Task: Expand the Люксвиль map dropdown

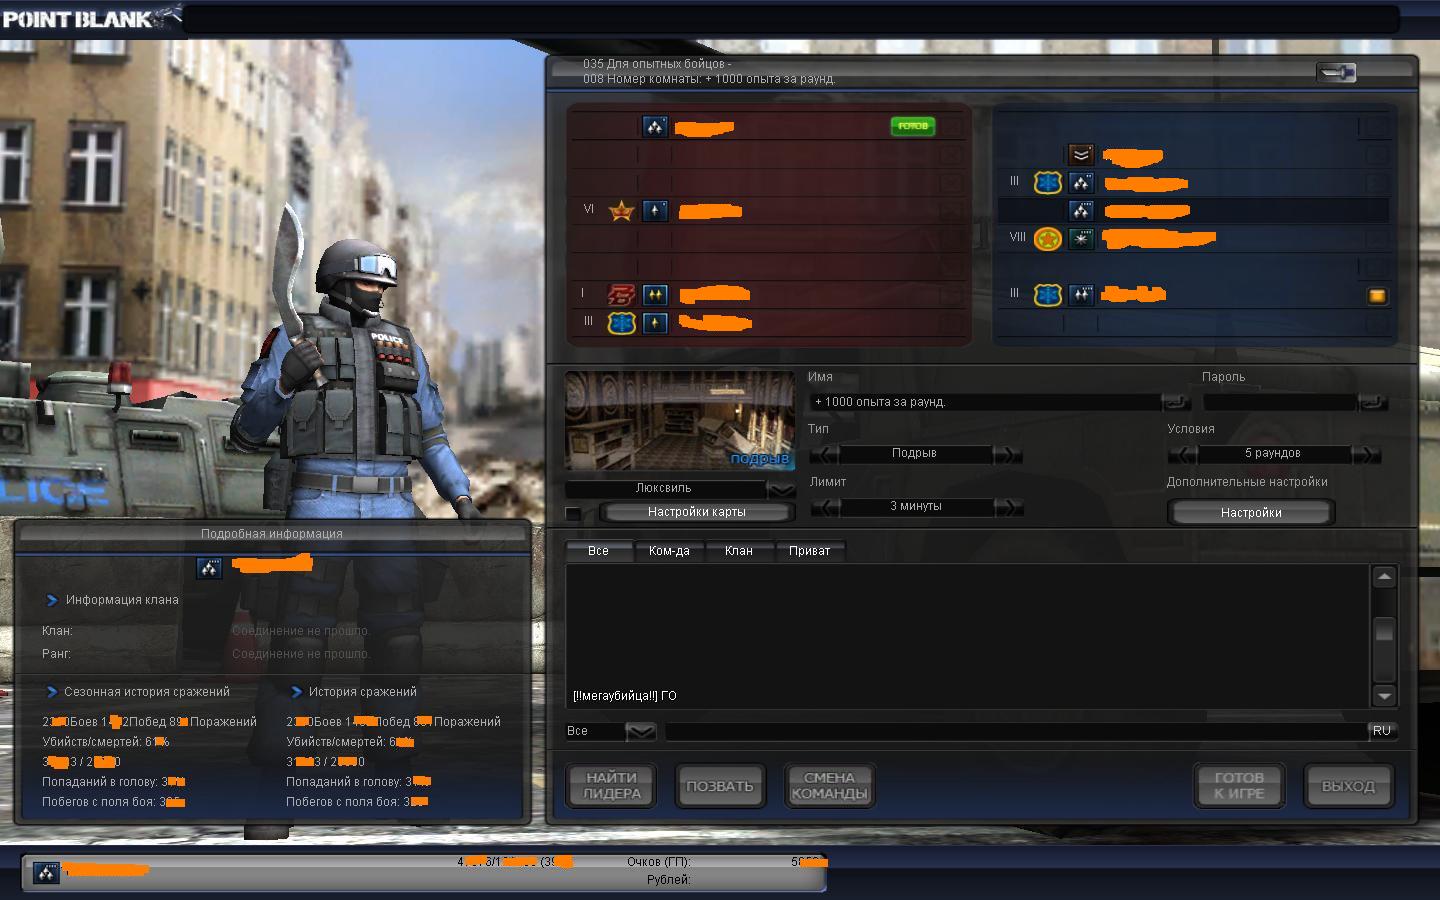Action: pyautogui.click(x=780, y=489)
